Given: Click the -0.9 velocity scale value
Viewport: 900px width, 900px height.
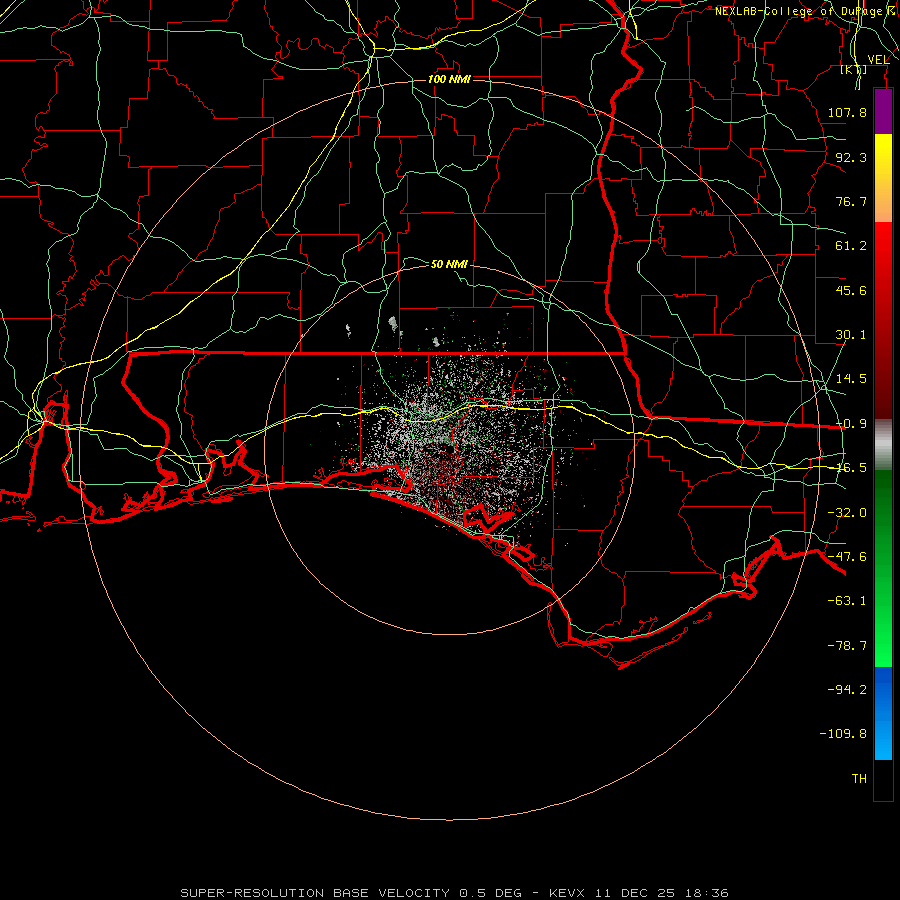Looking at the screenshot, I should pos(851,424).
